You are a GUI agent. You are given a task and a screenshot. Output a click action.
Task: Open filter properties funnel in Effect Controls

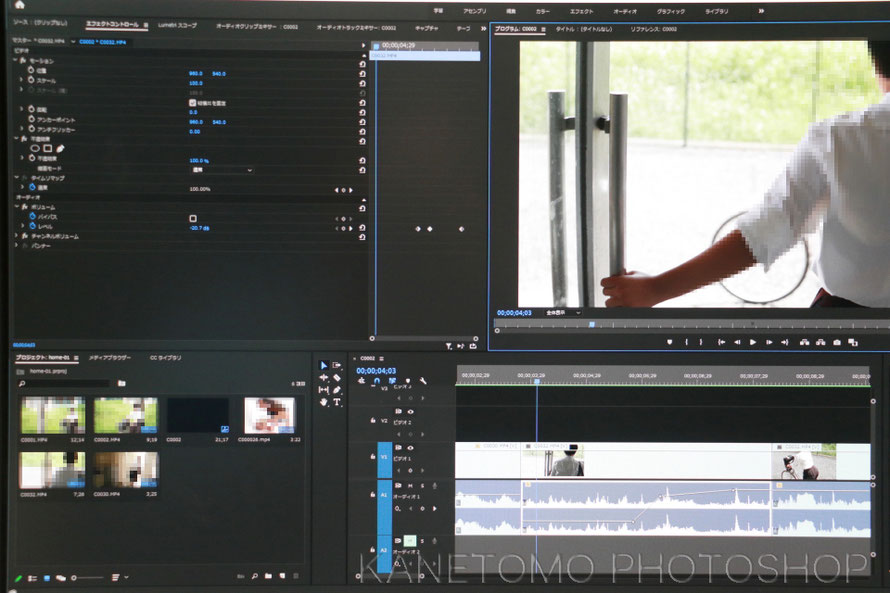pos(448,346)
